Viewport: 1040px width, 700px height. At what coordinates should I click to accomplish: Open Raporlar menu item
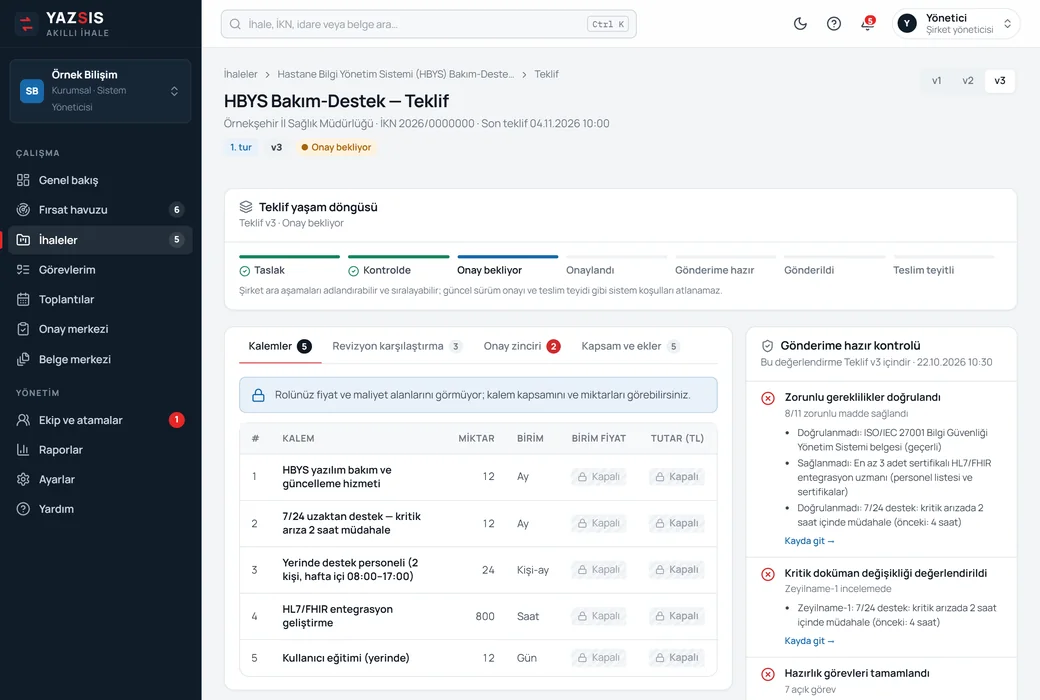100,450
